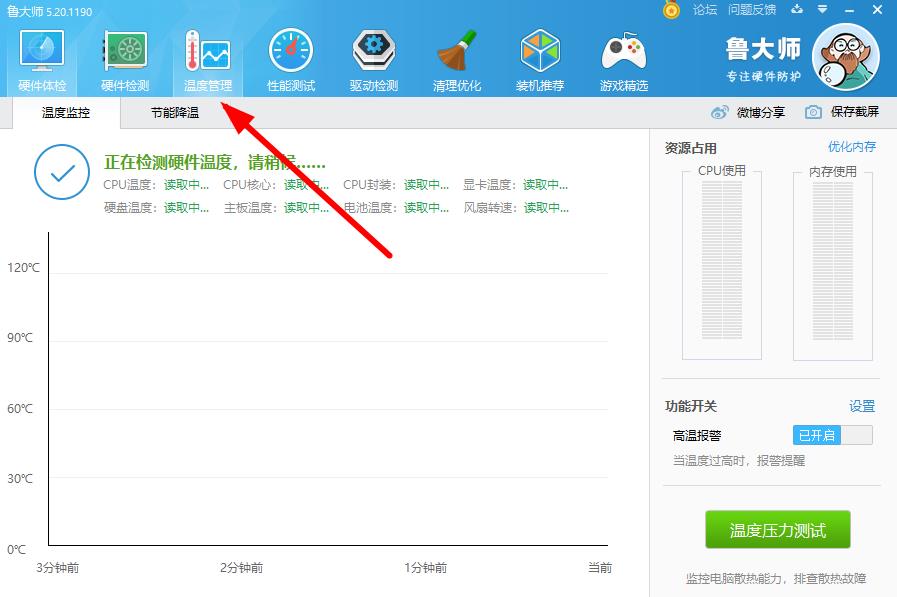This screenshot has width=897, height=597.
Task: Open 温度管理 temperature management
Action: click(205, 57)
